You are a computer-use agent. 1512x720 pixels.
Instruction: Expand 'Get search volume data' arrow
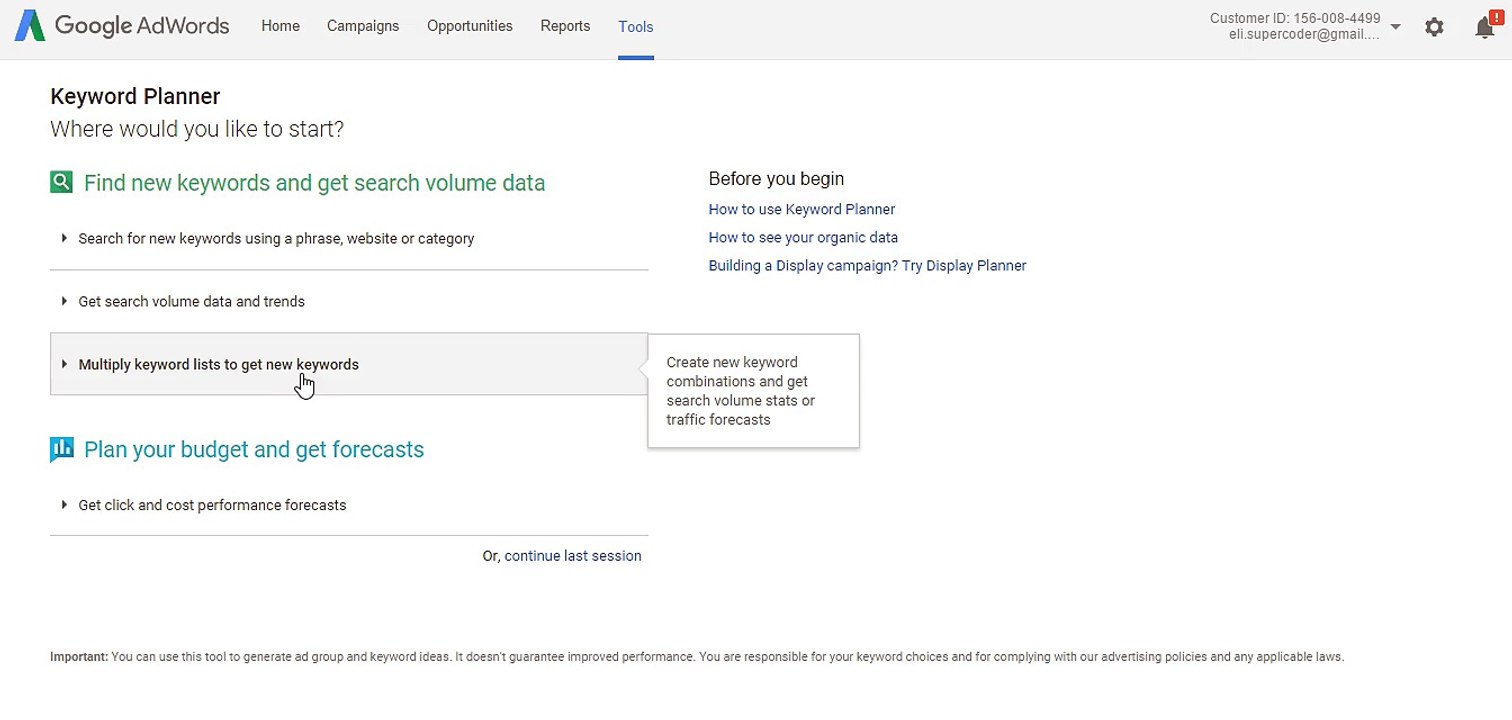(x=64, y=301)
